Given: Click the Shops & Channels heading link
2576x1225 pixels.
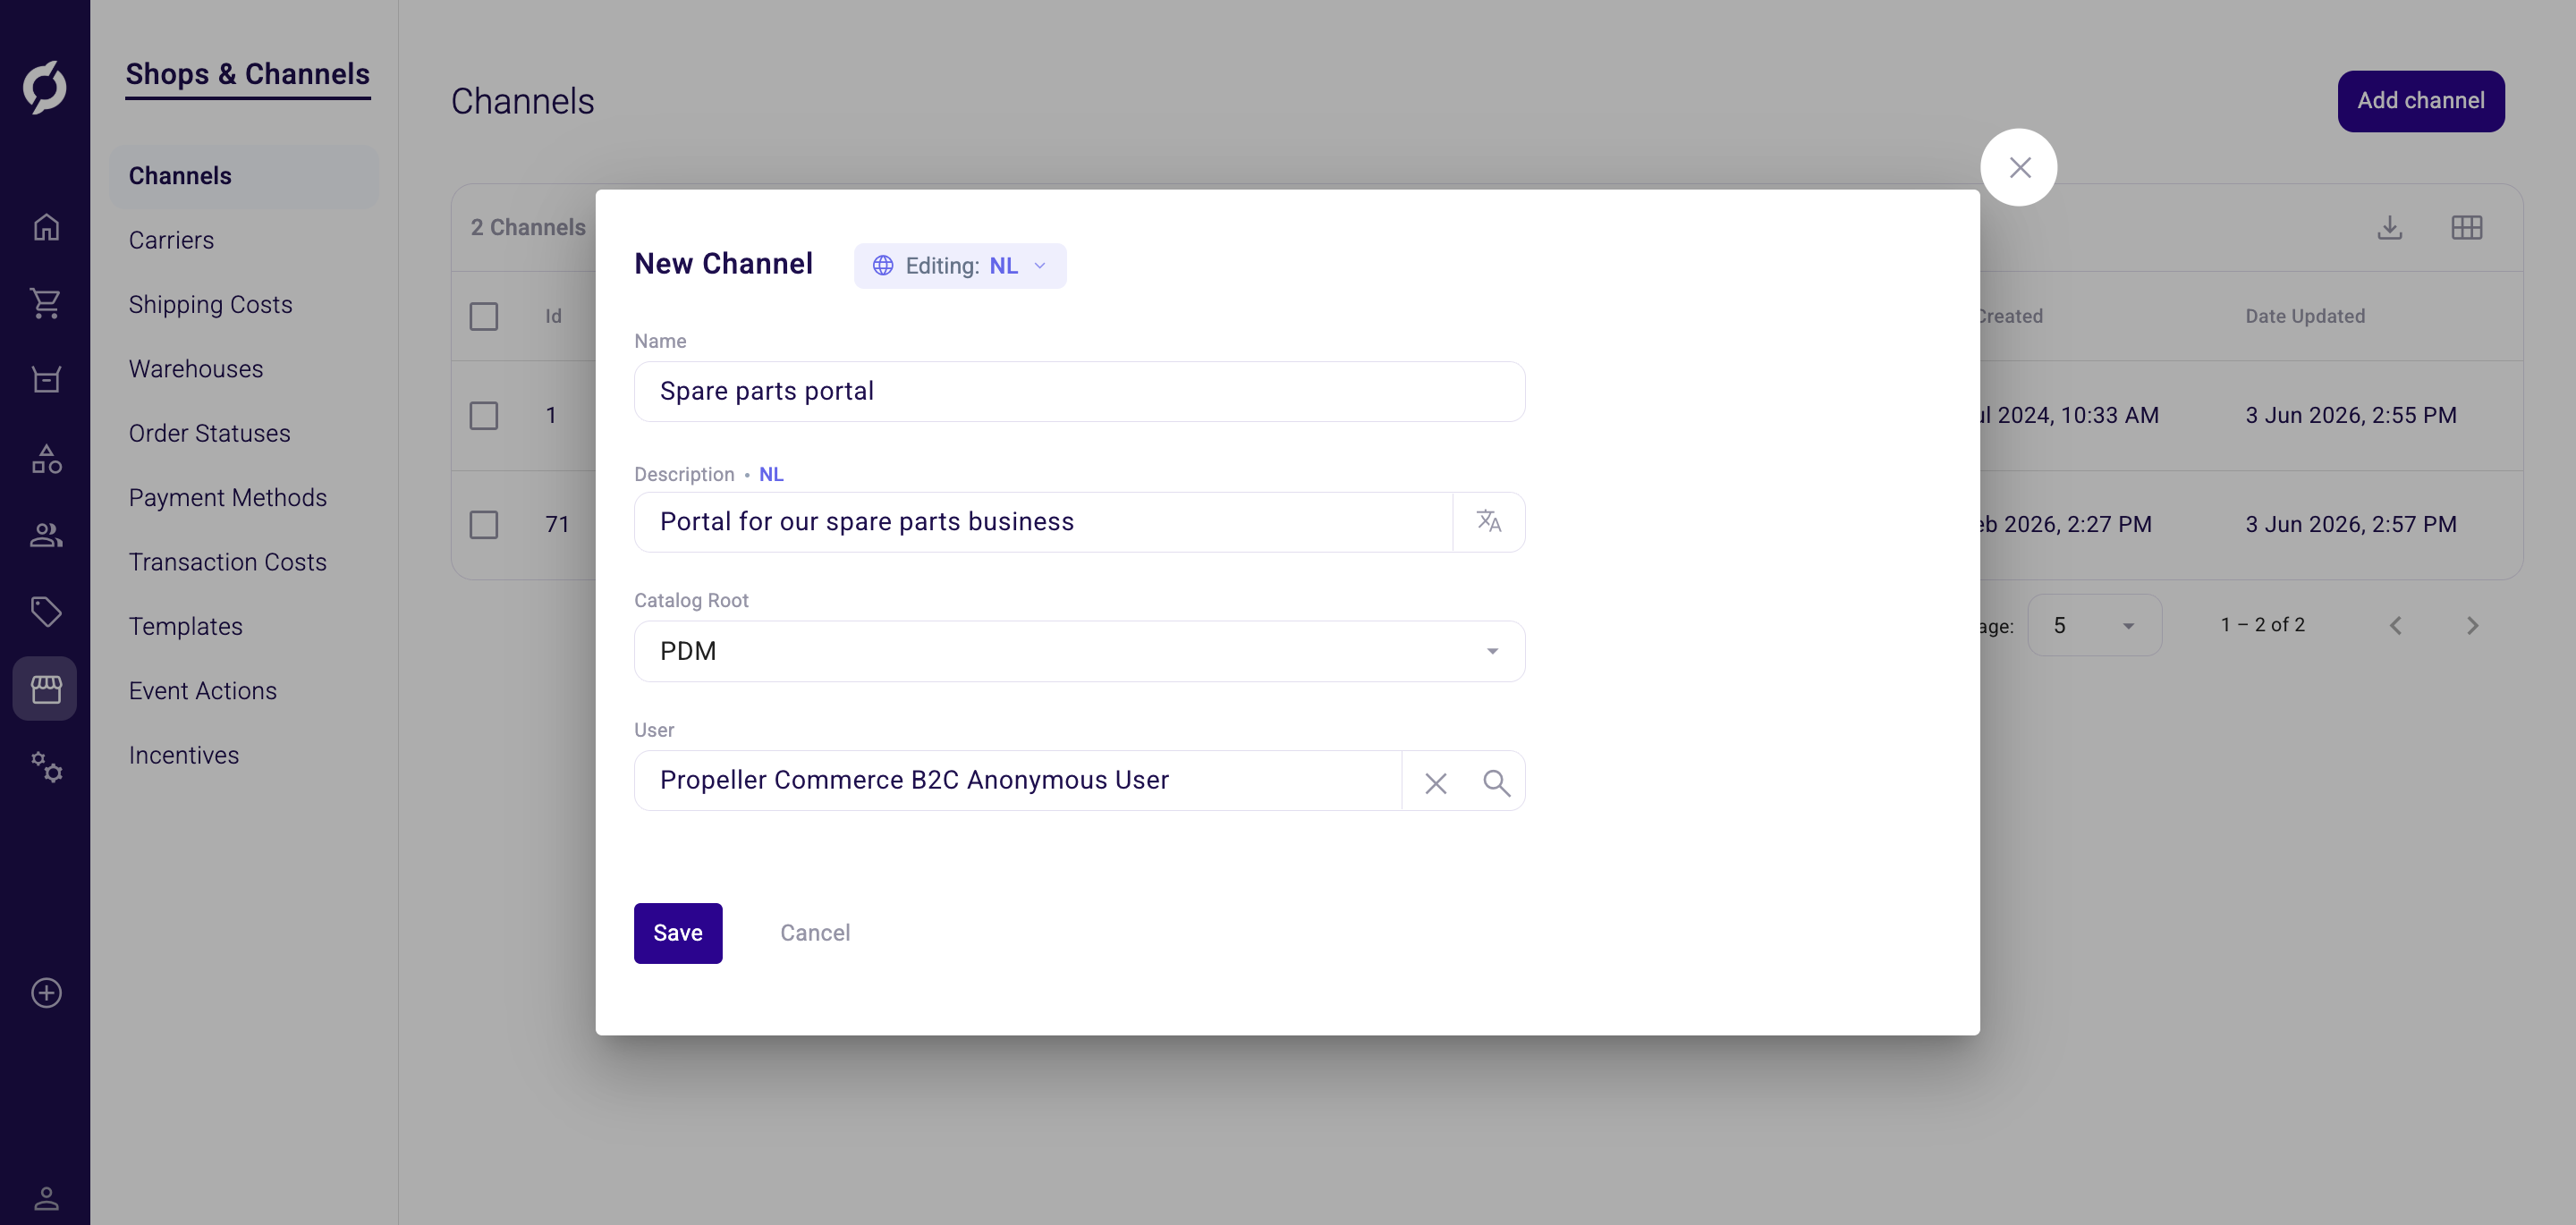Looking at the screenshot, I should coord(248,75).
